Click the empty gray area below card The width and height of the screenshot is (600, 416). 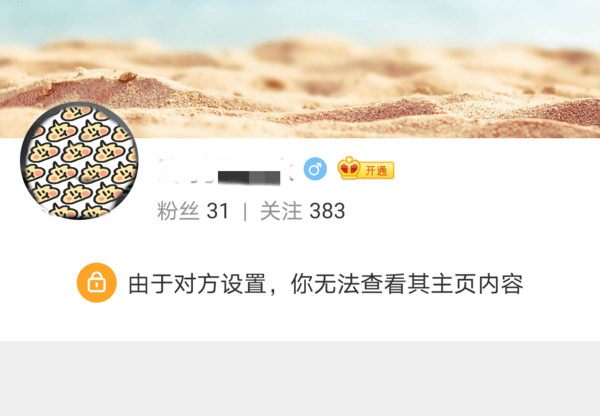(300, 378)
